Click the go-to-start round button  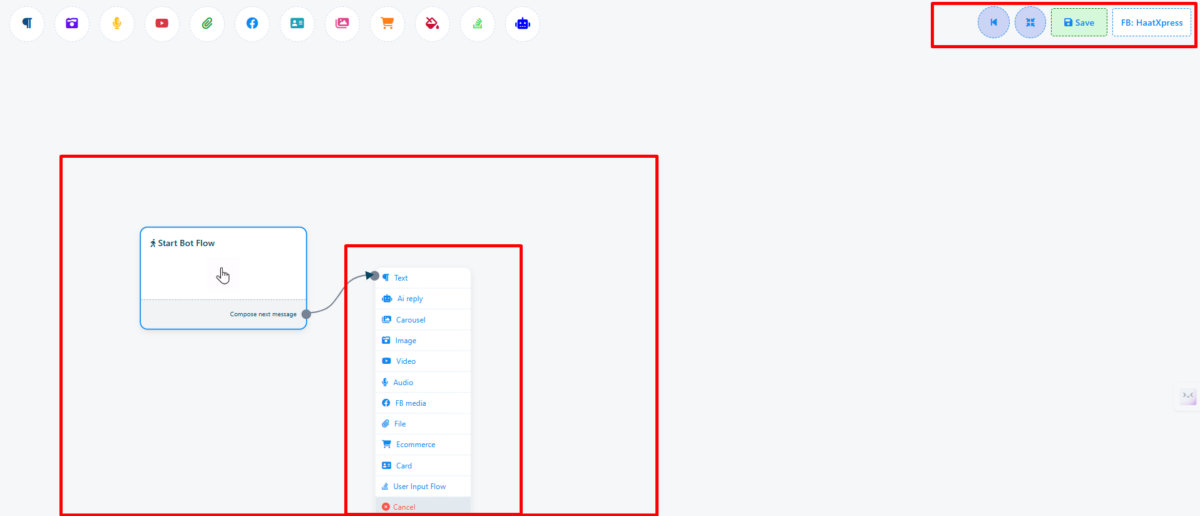pos(994,22)
